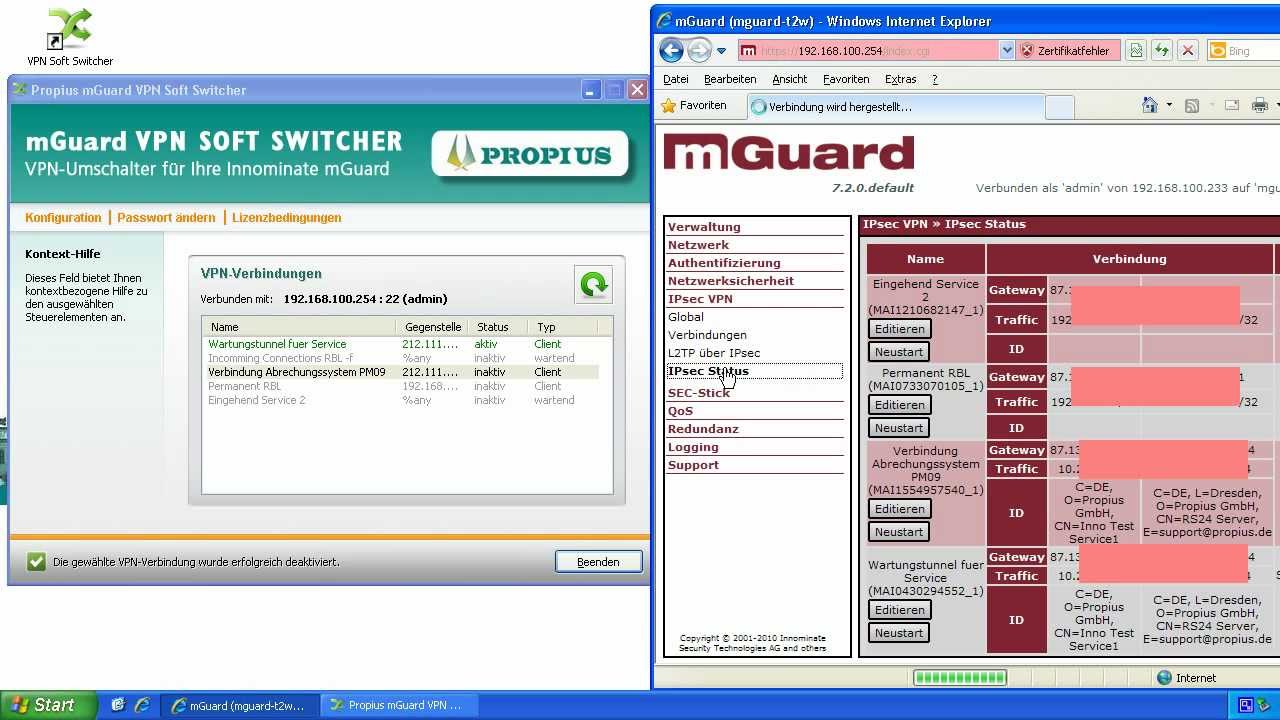Collapse the IPsec VPN sidebar section
The height and width of the screenshot is (720, 1280).
[x=700, y=299]
